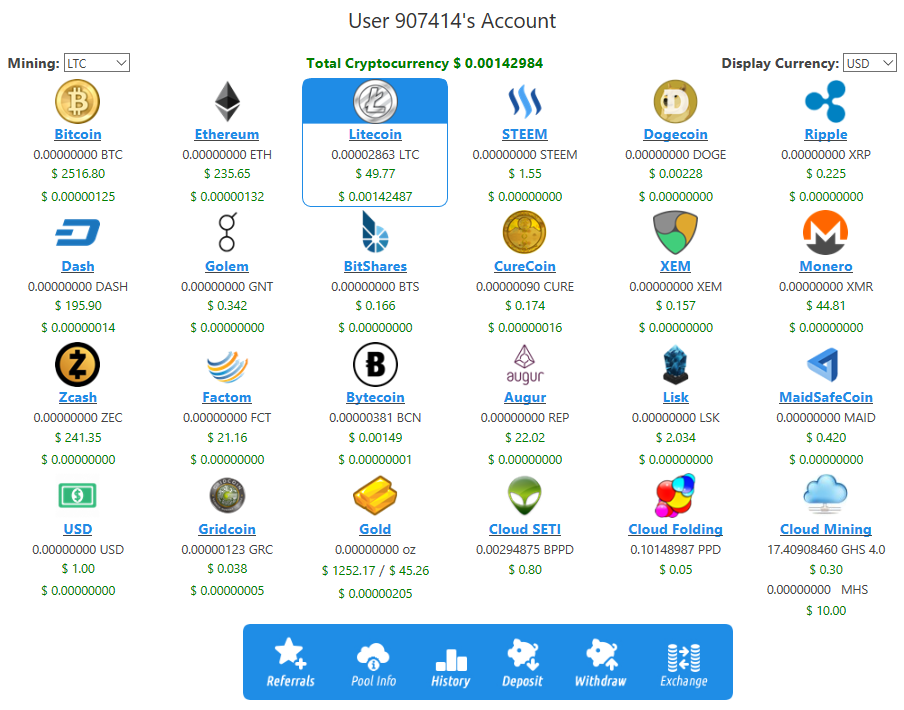
Task: Follow the Dogecoin link
Action: [676, 134]
